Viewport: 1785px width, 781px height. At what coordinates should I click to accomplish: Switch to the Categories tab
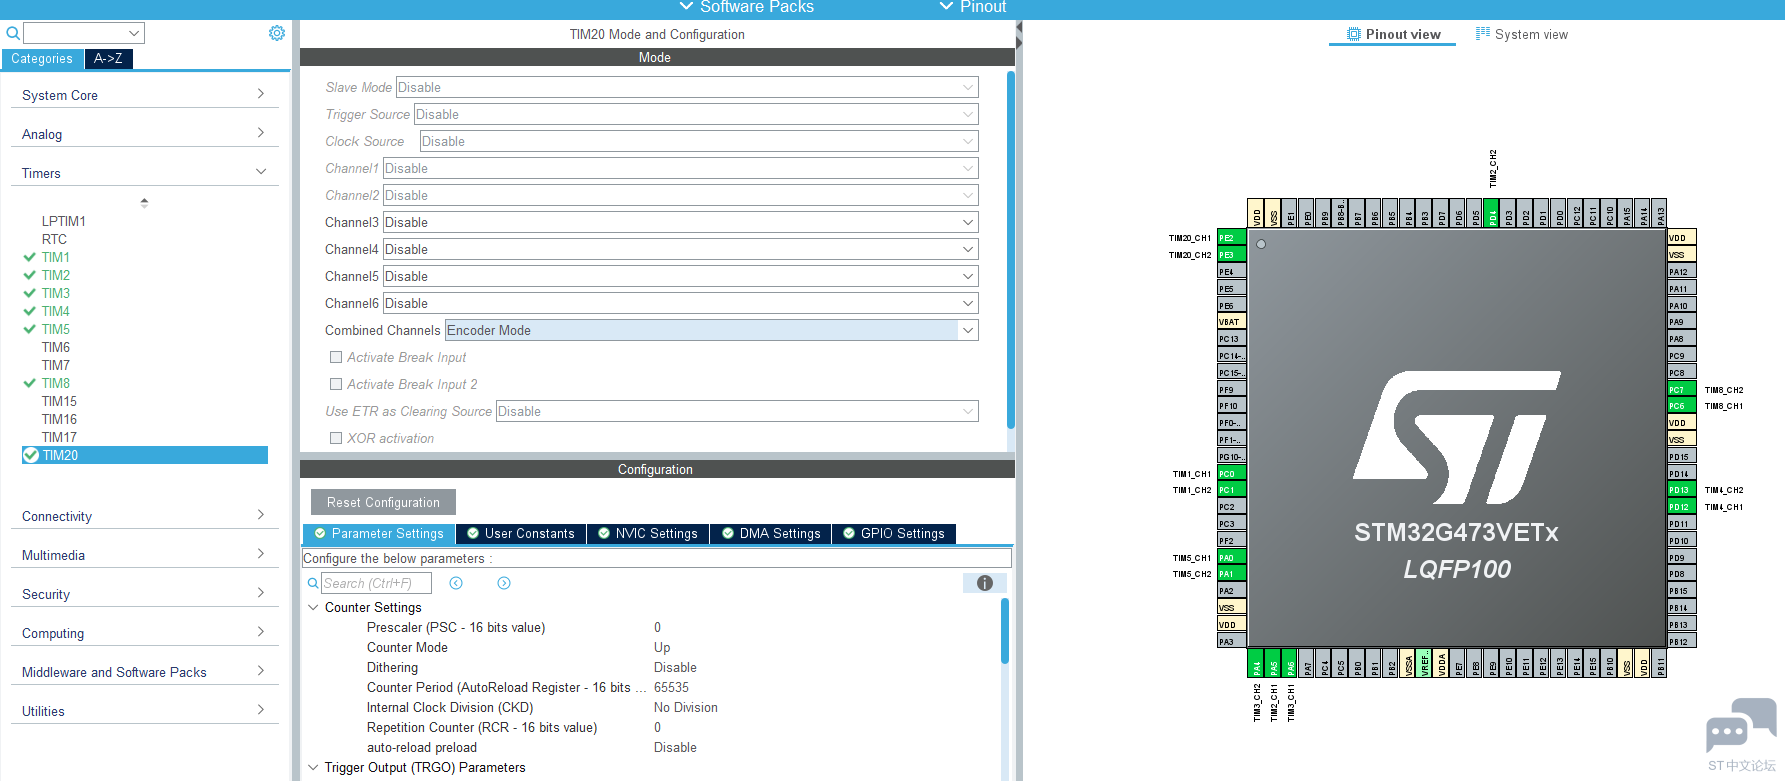pos(42,59)
